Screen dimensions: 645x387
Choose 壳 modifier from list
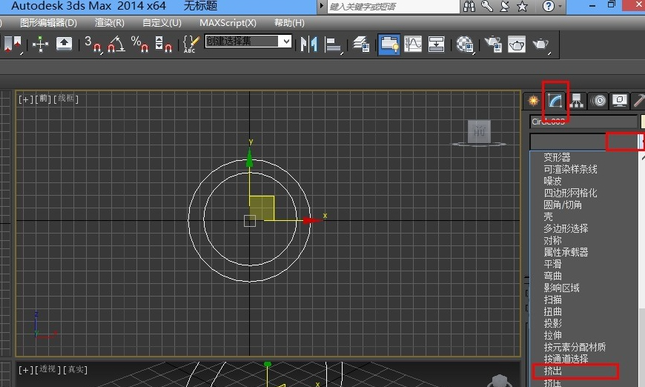pyautogui.click(x=548, y=216)
